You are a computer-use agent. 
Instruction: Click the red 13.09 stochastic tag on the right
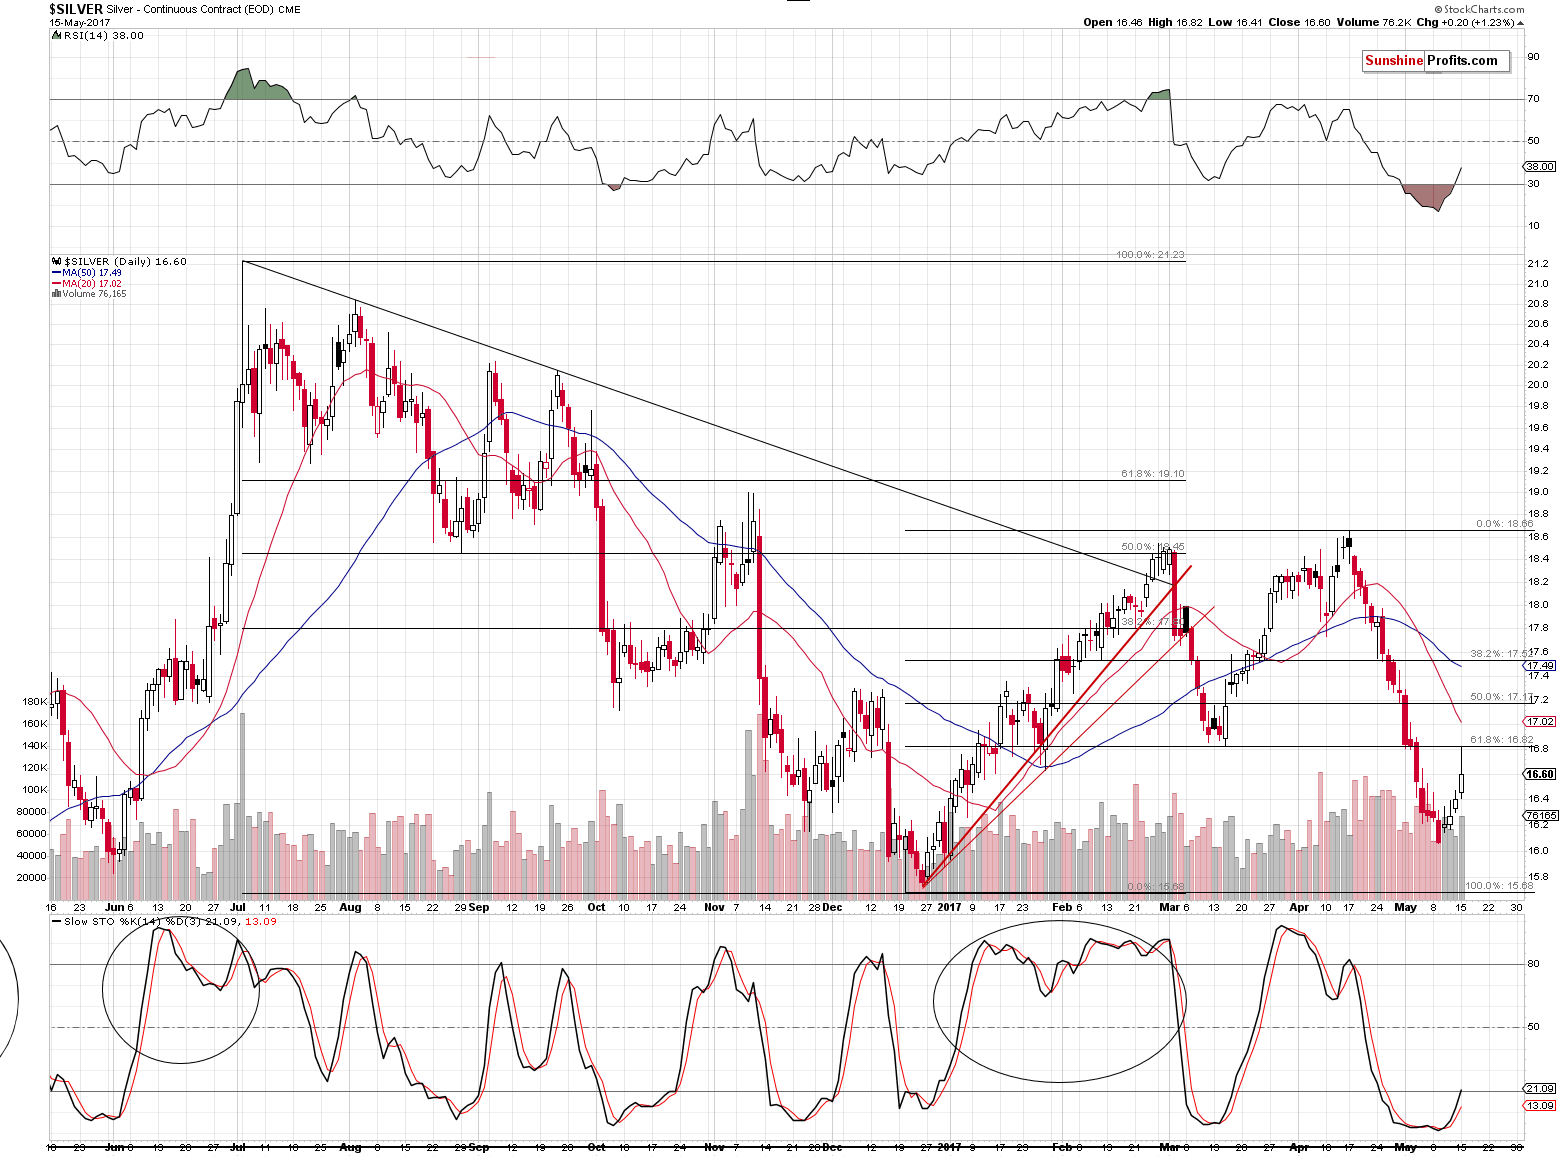[1540, 1105]
